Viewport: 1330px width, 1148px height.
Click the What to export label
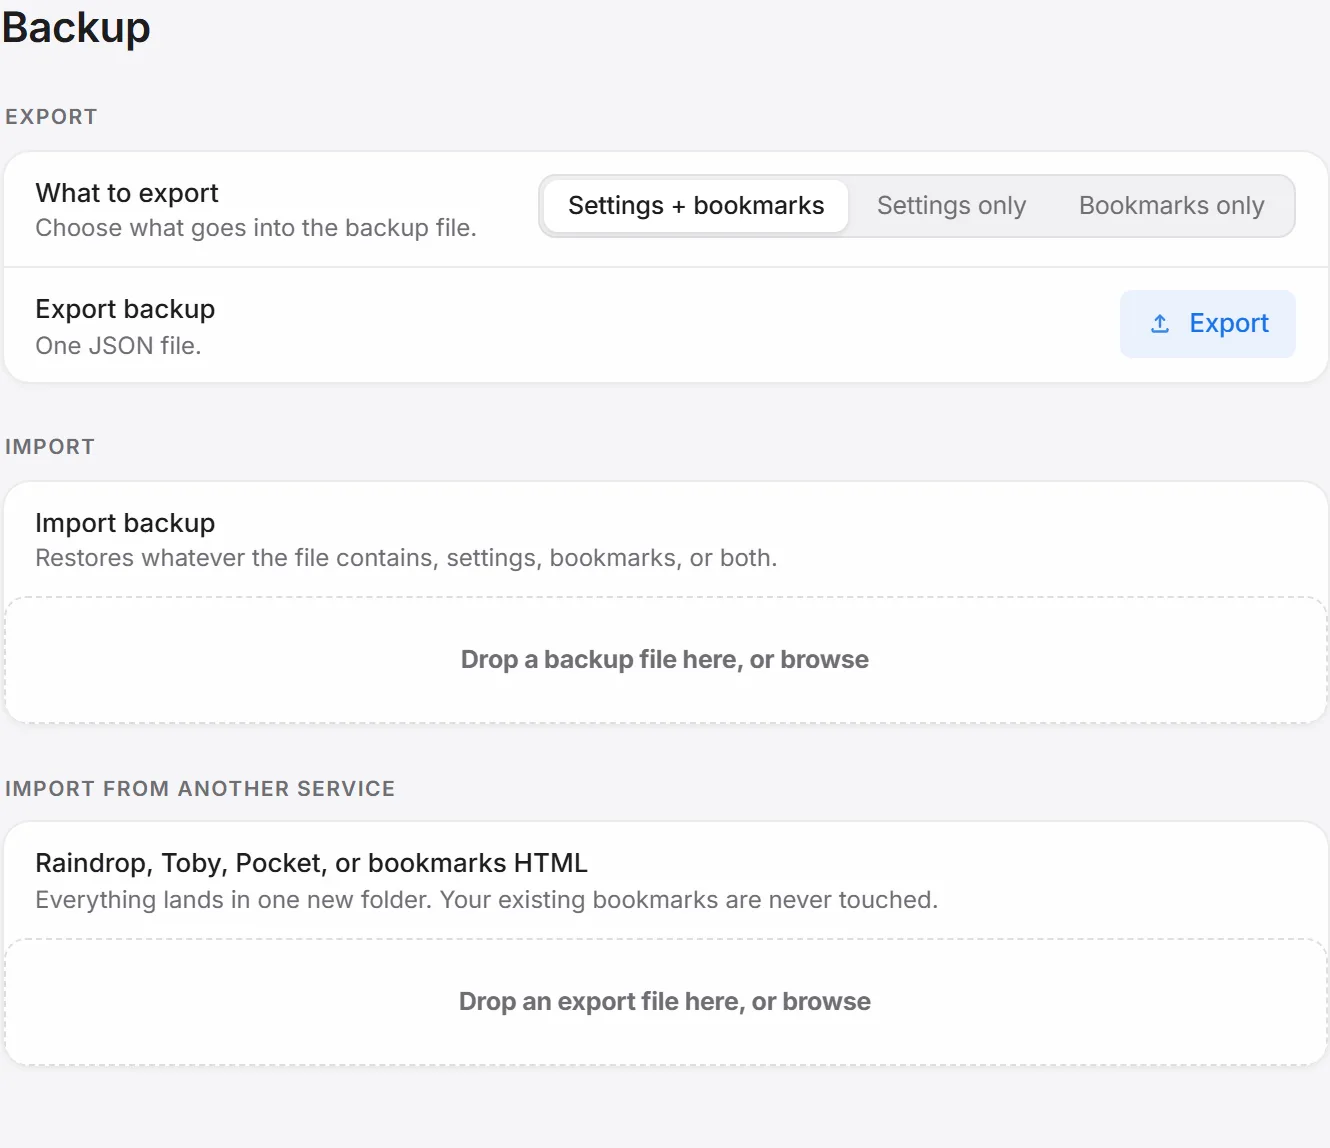127,193
